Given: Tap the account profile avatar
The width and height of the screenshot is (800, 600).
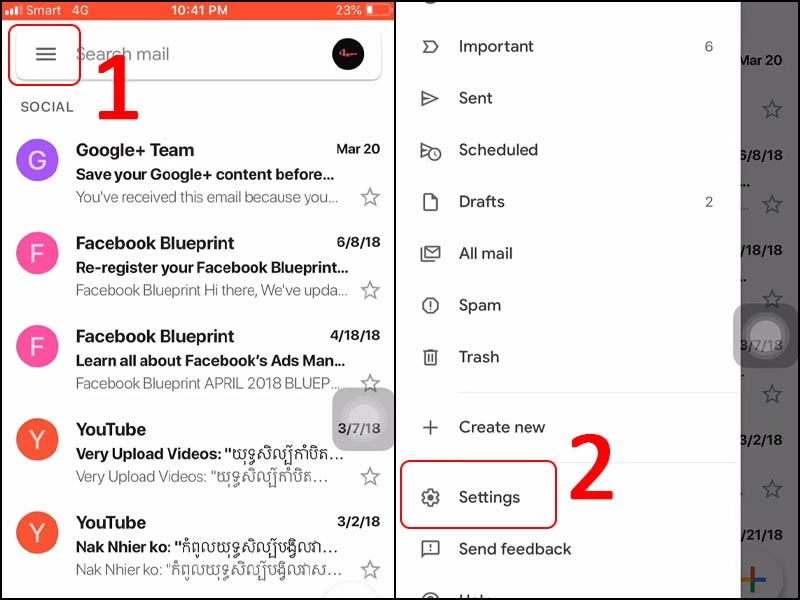Looking at the screenshot, I should click(x=348, y=54).
